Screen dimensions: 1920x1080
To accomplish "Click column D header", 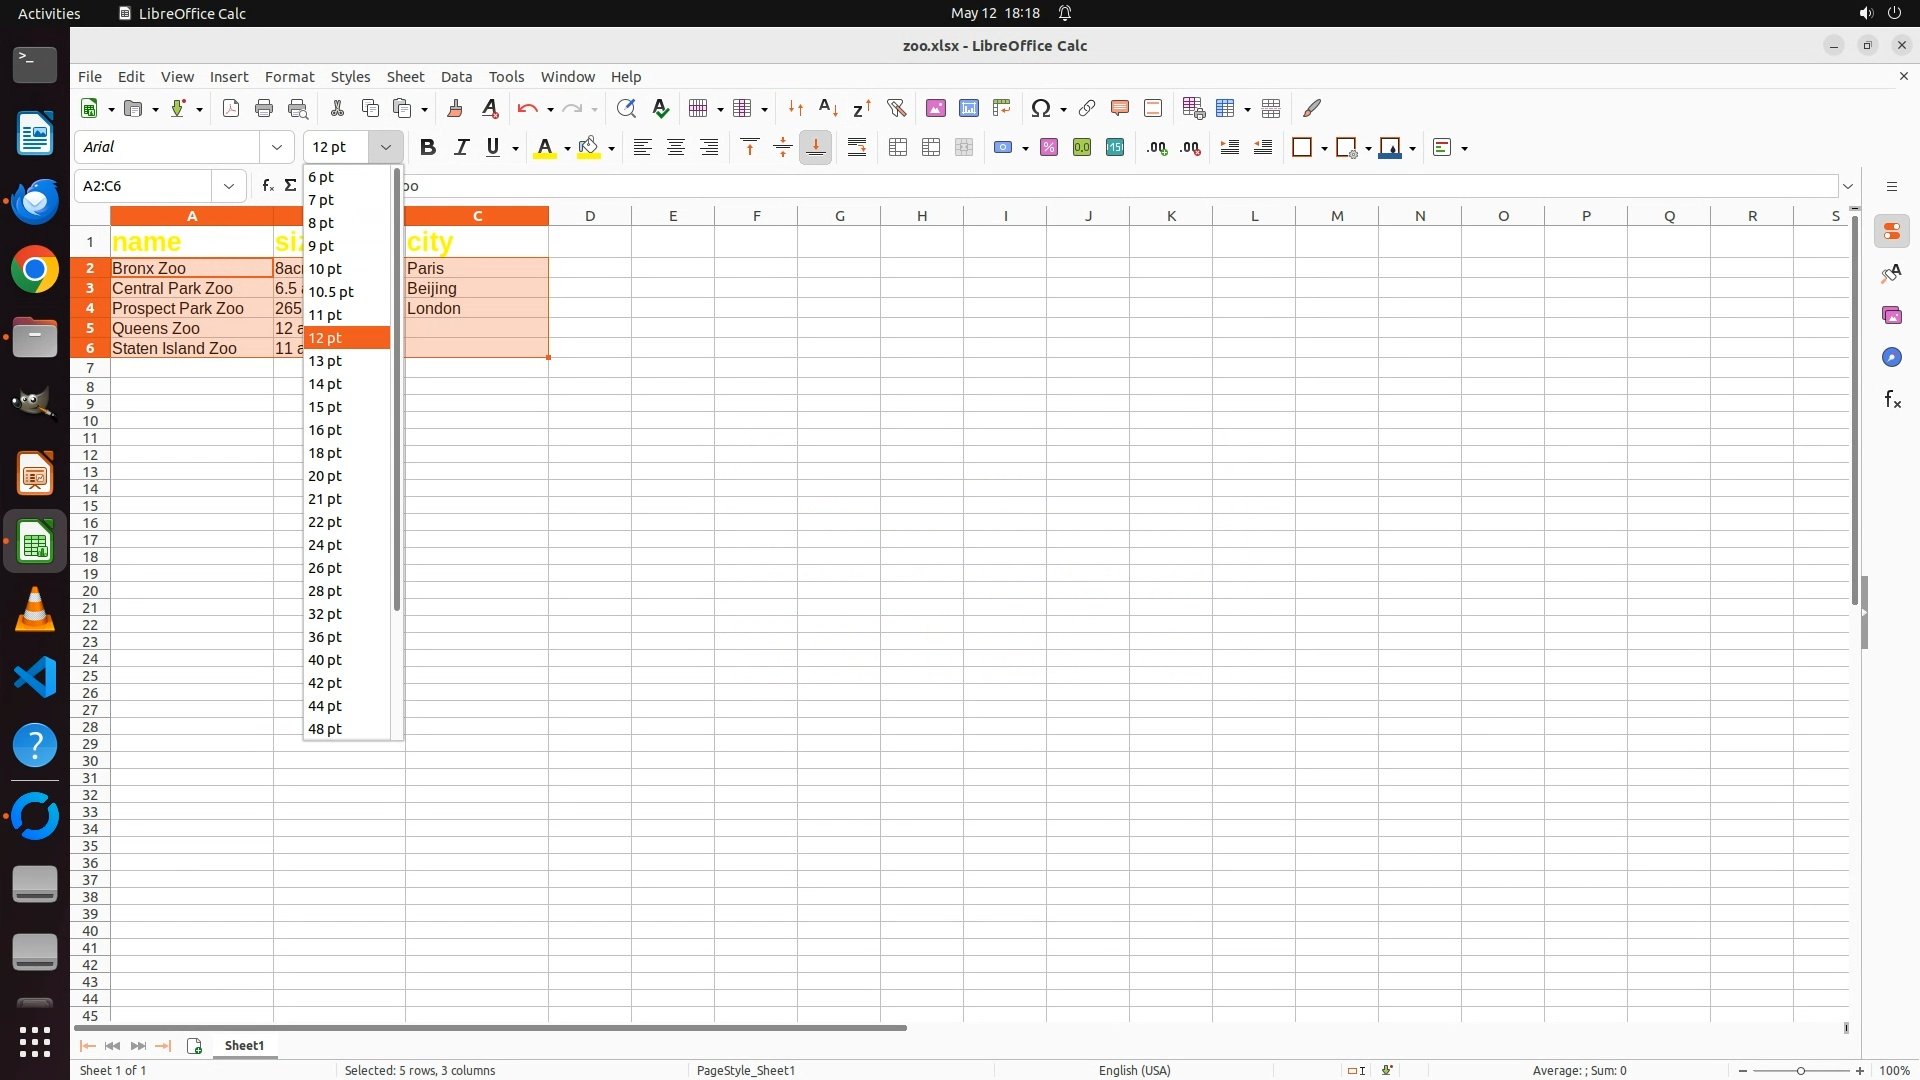I will pyautogui.click(x=590, y=216).
